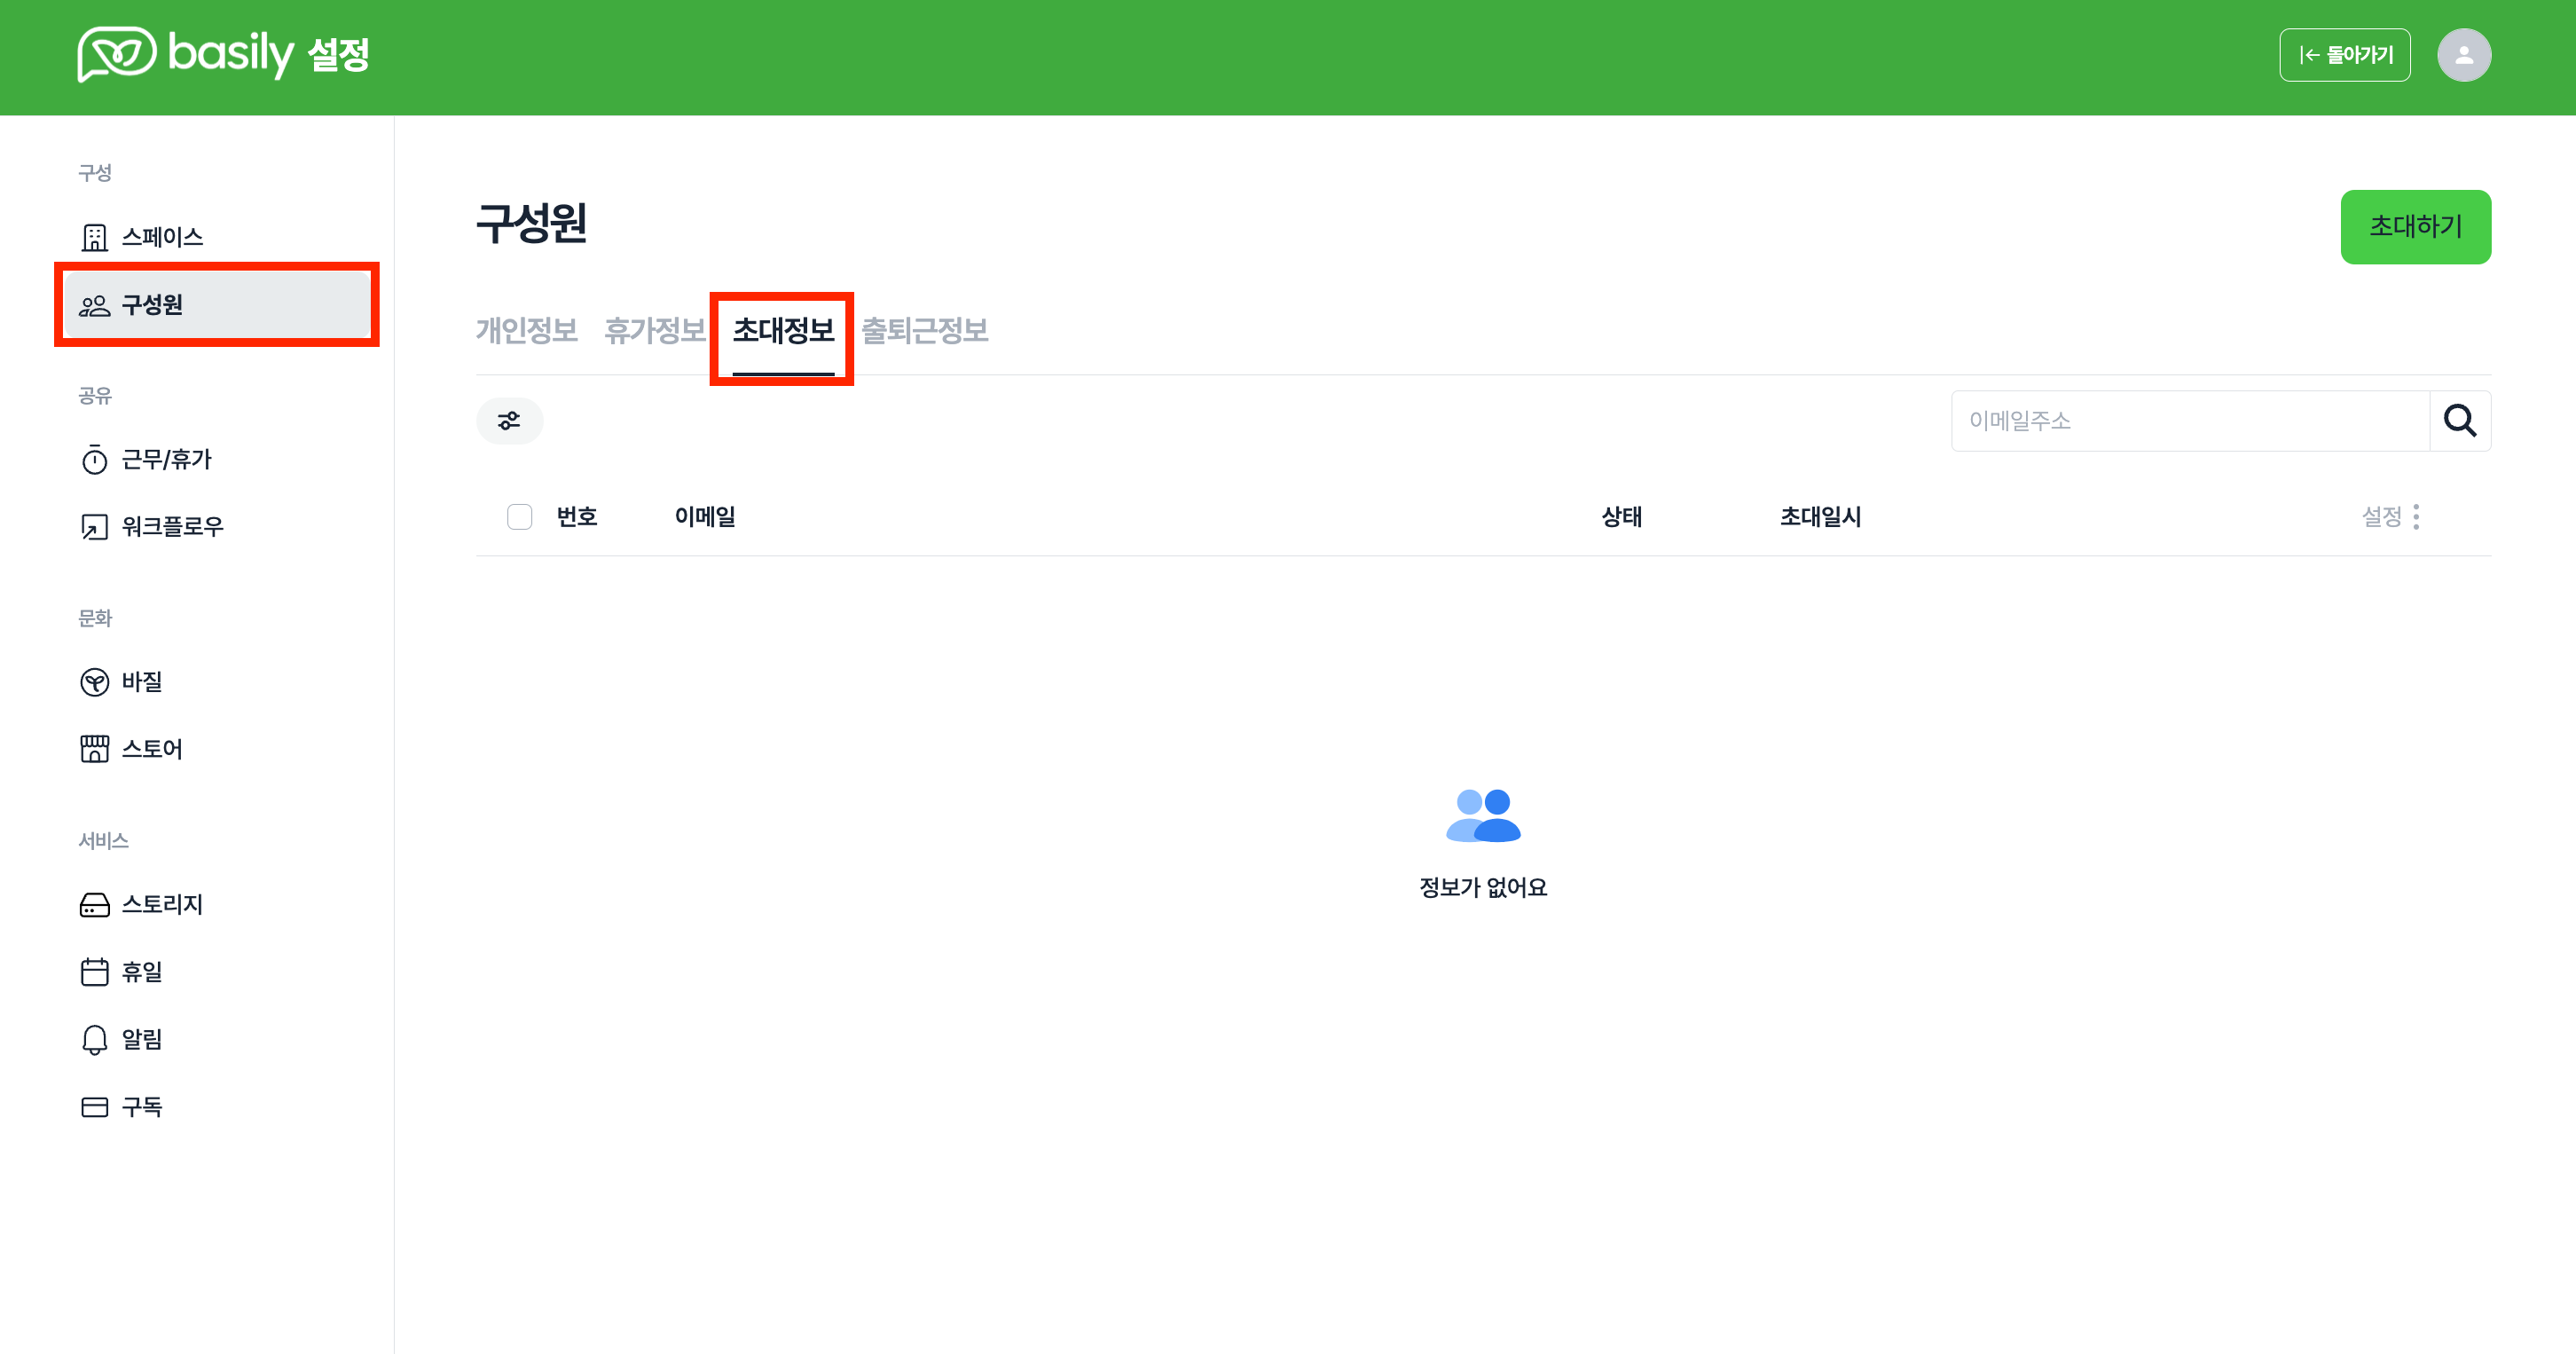The width and height of the screenshot is (2576, 1354).
Task: Open the 스토어 shop icon
Action: click(x=94, y=749)
